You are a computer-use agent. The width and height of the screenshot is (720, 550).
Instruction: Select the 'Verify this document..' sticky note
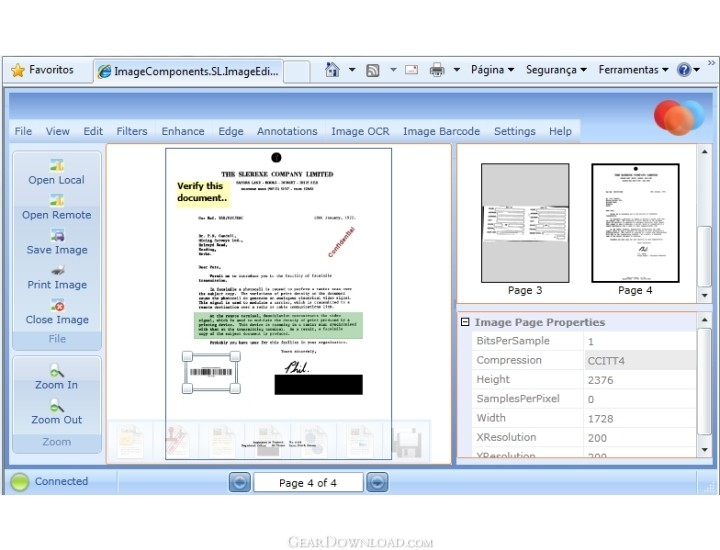point(202,192)
